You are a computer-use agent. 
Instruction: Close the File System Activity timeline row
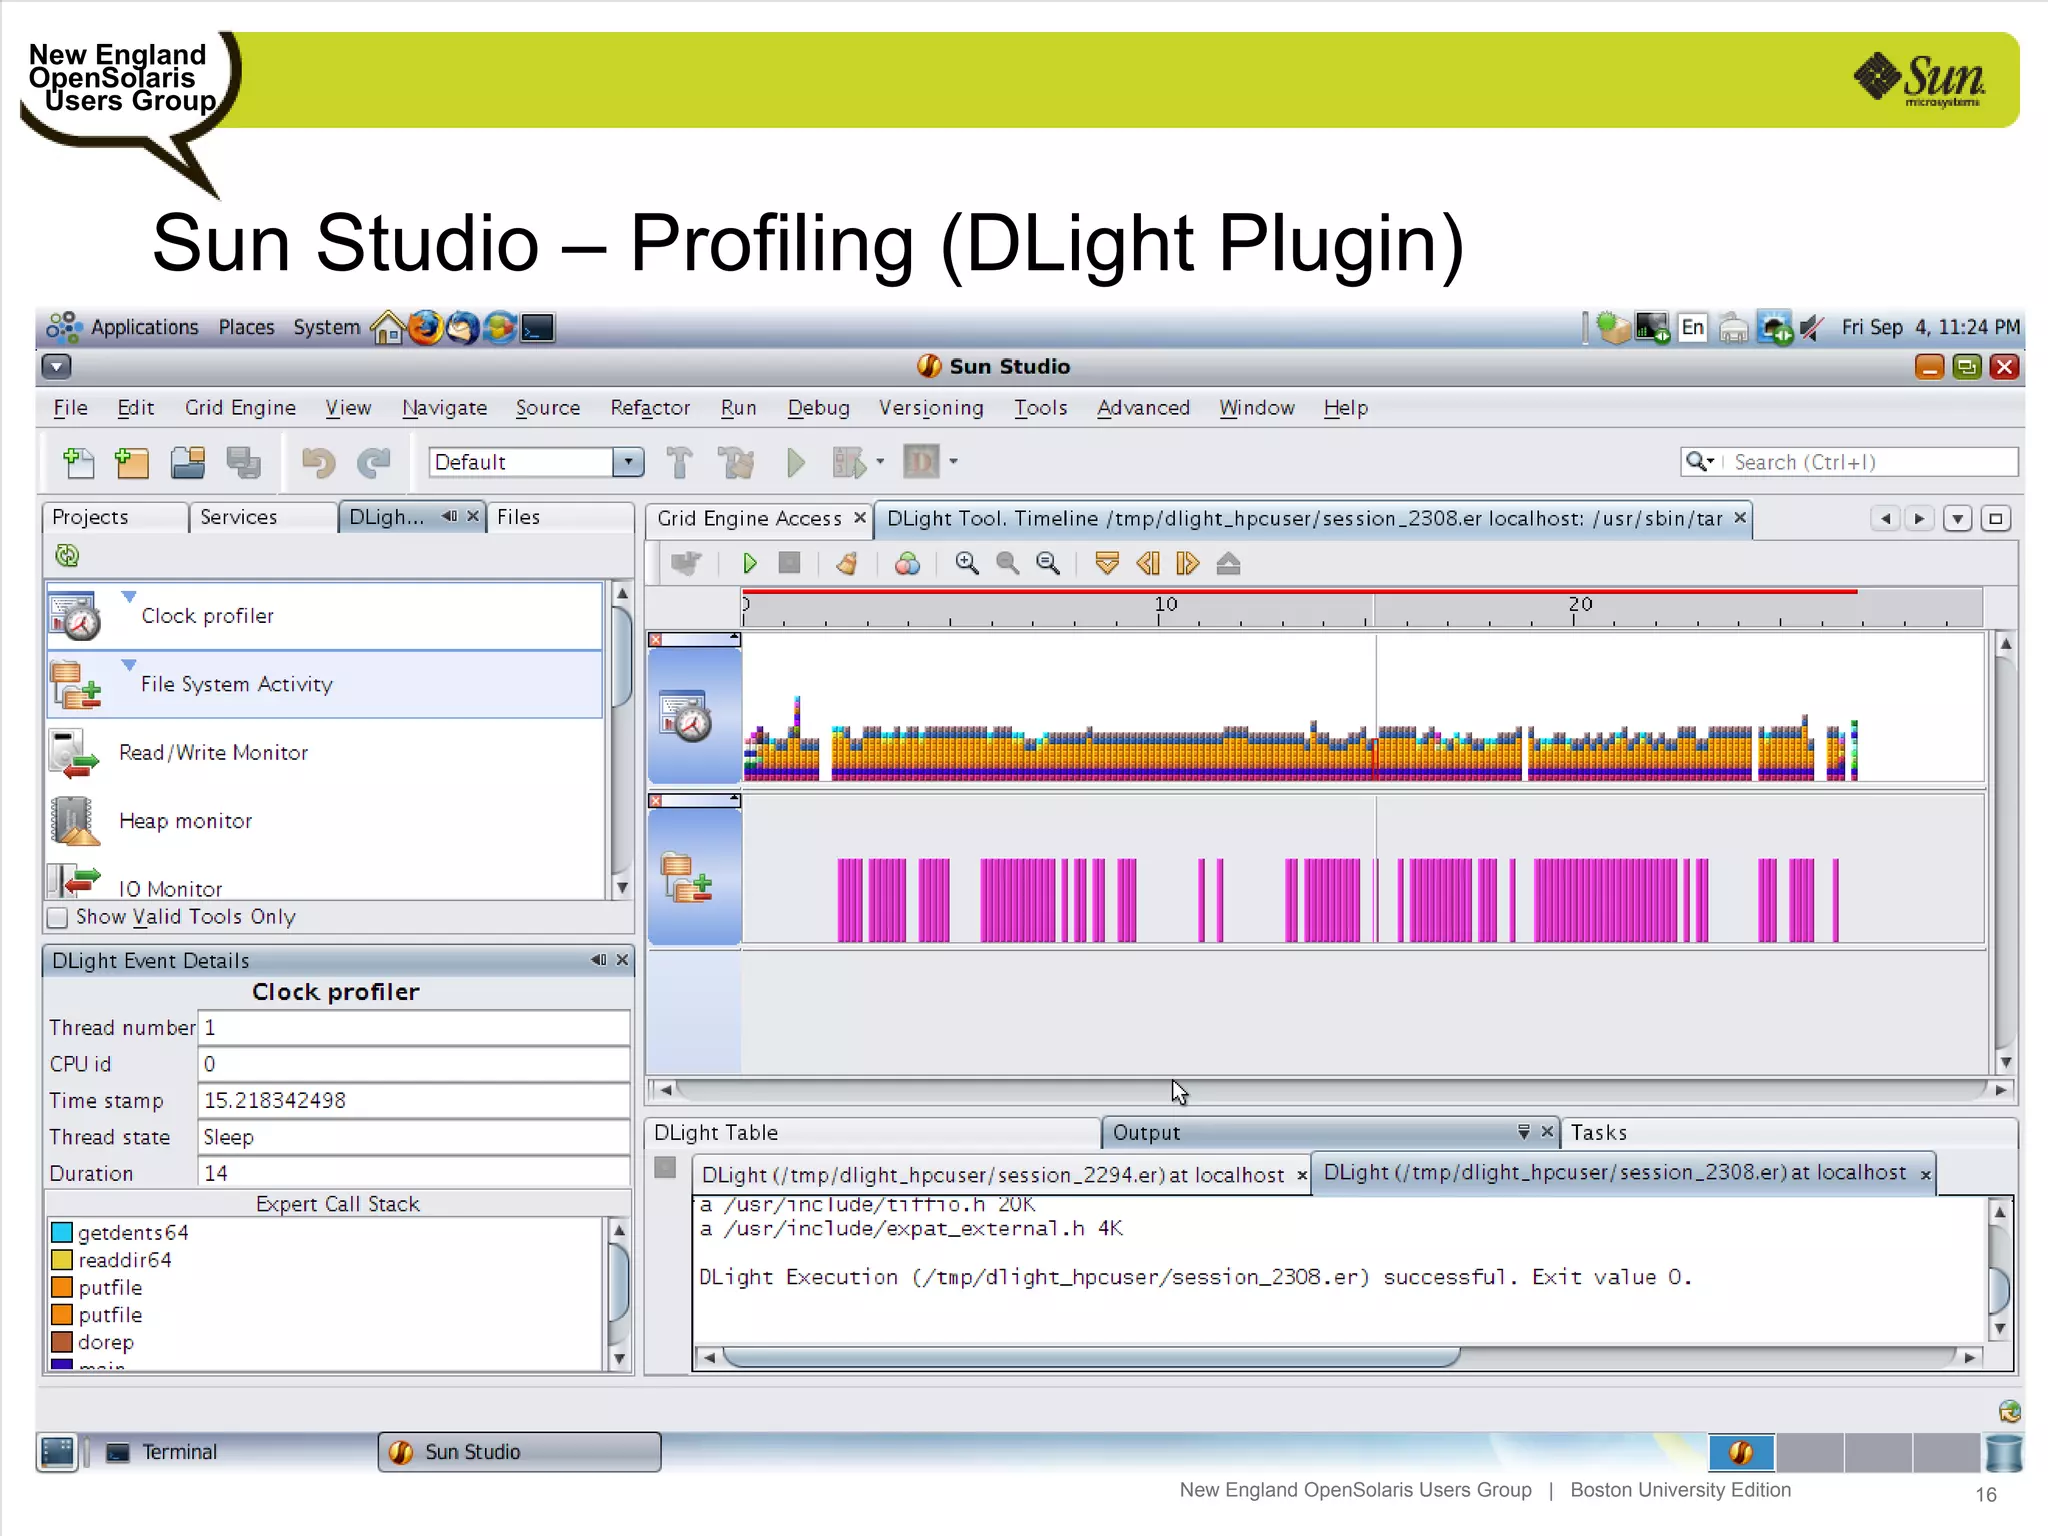click(x=655, y=802)
